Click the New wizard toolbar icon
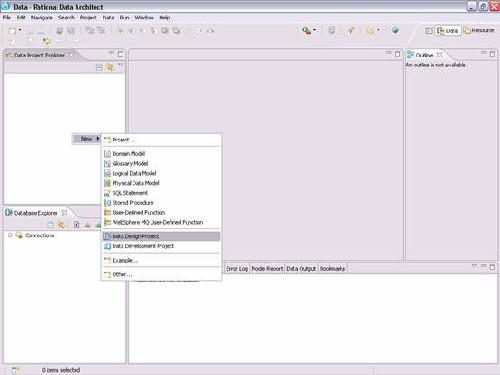The image size is (500, 375). 12,31
